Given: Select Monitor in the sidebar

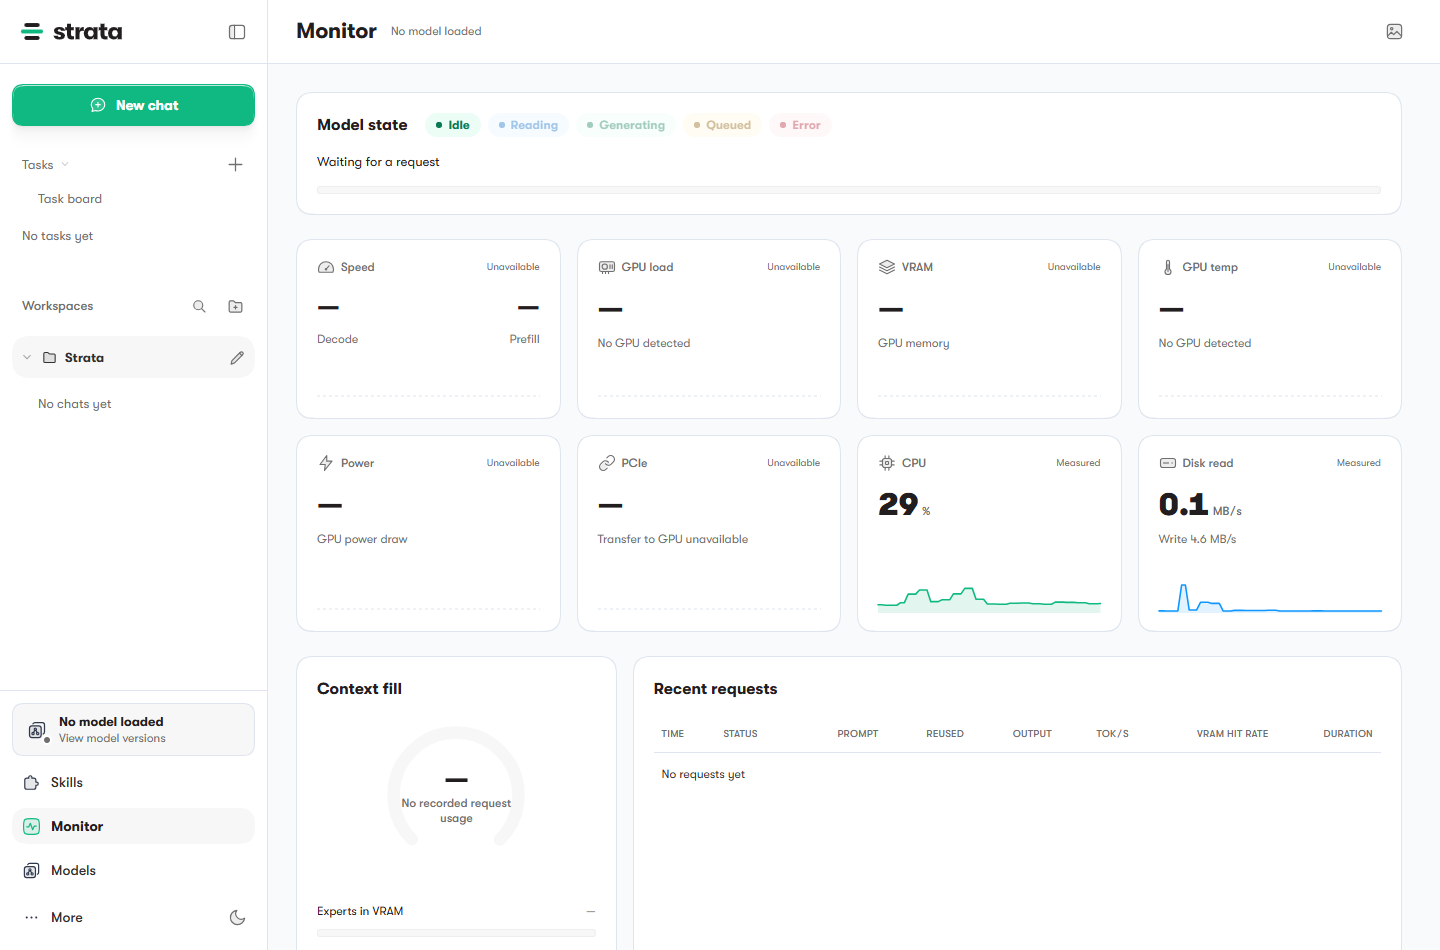Looking at the screenshot, I should (x=133, y=827).
